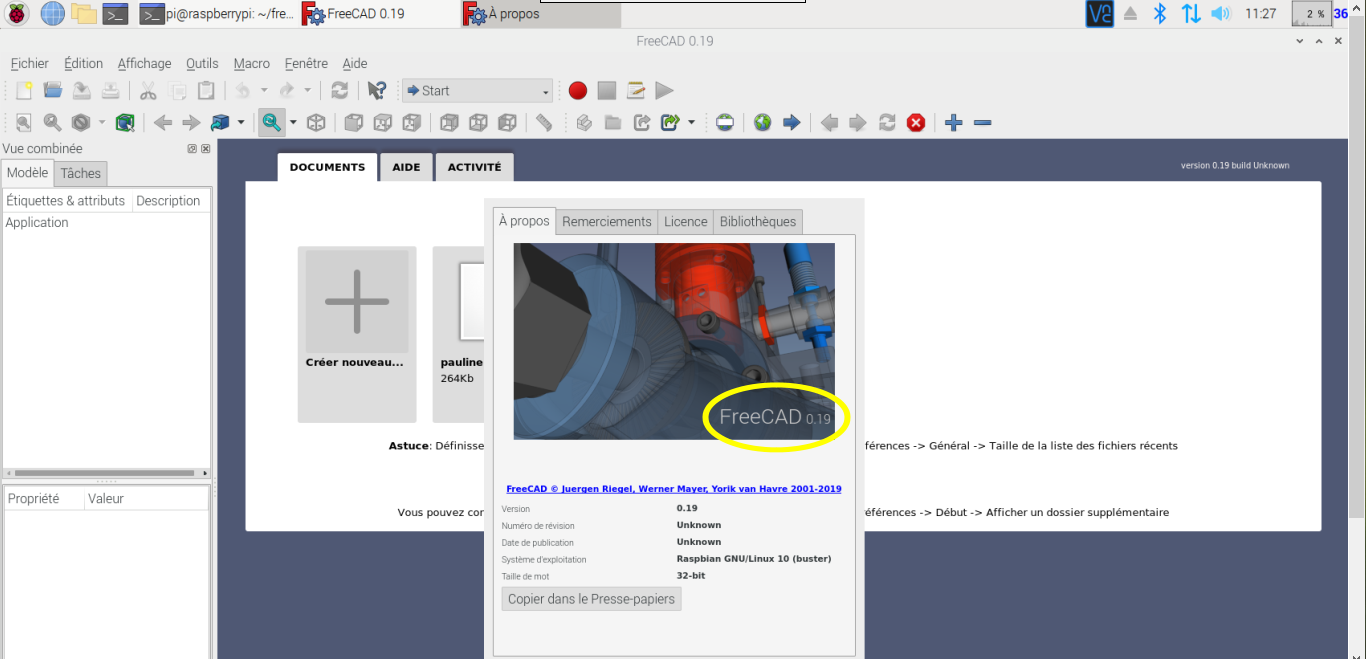
Task: Click the Sync view tree actions icon
Action: pyautogui.click(x=271, y=123)
